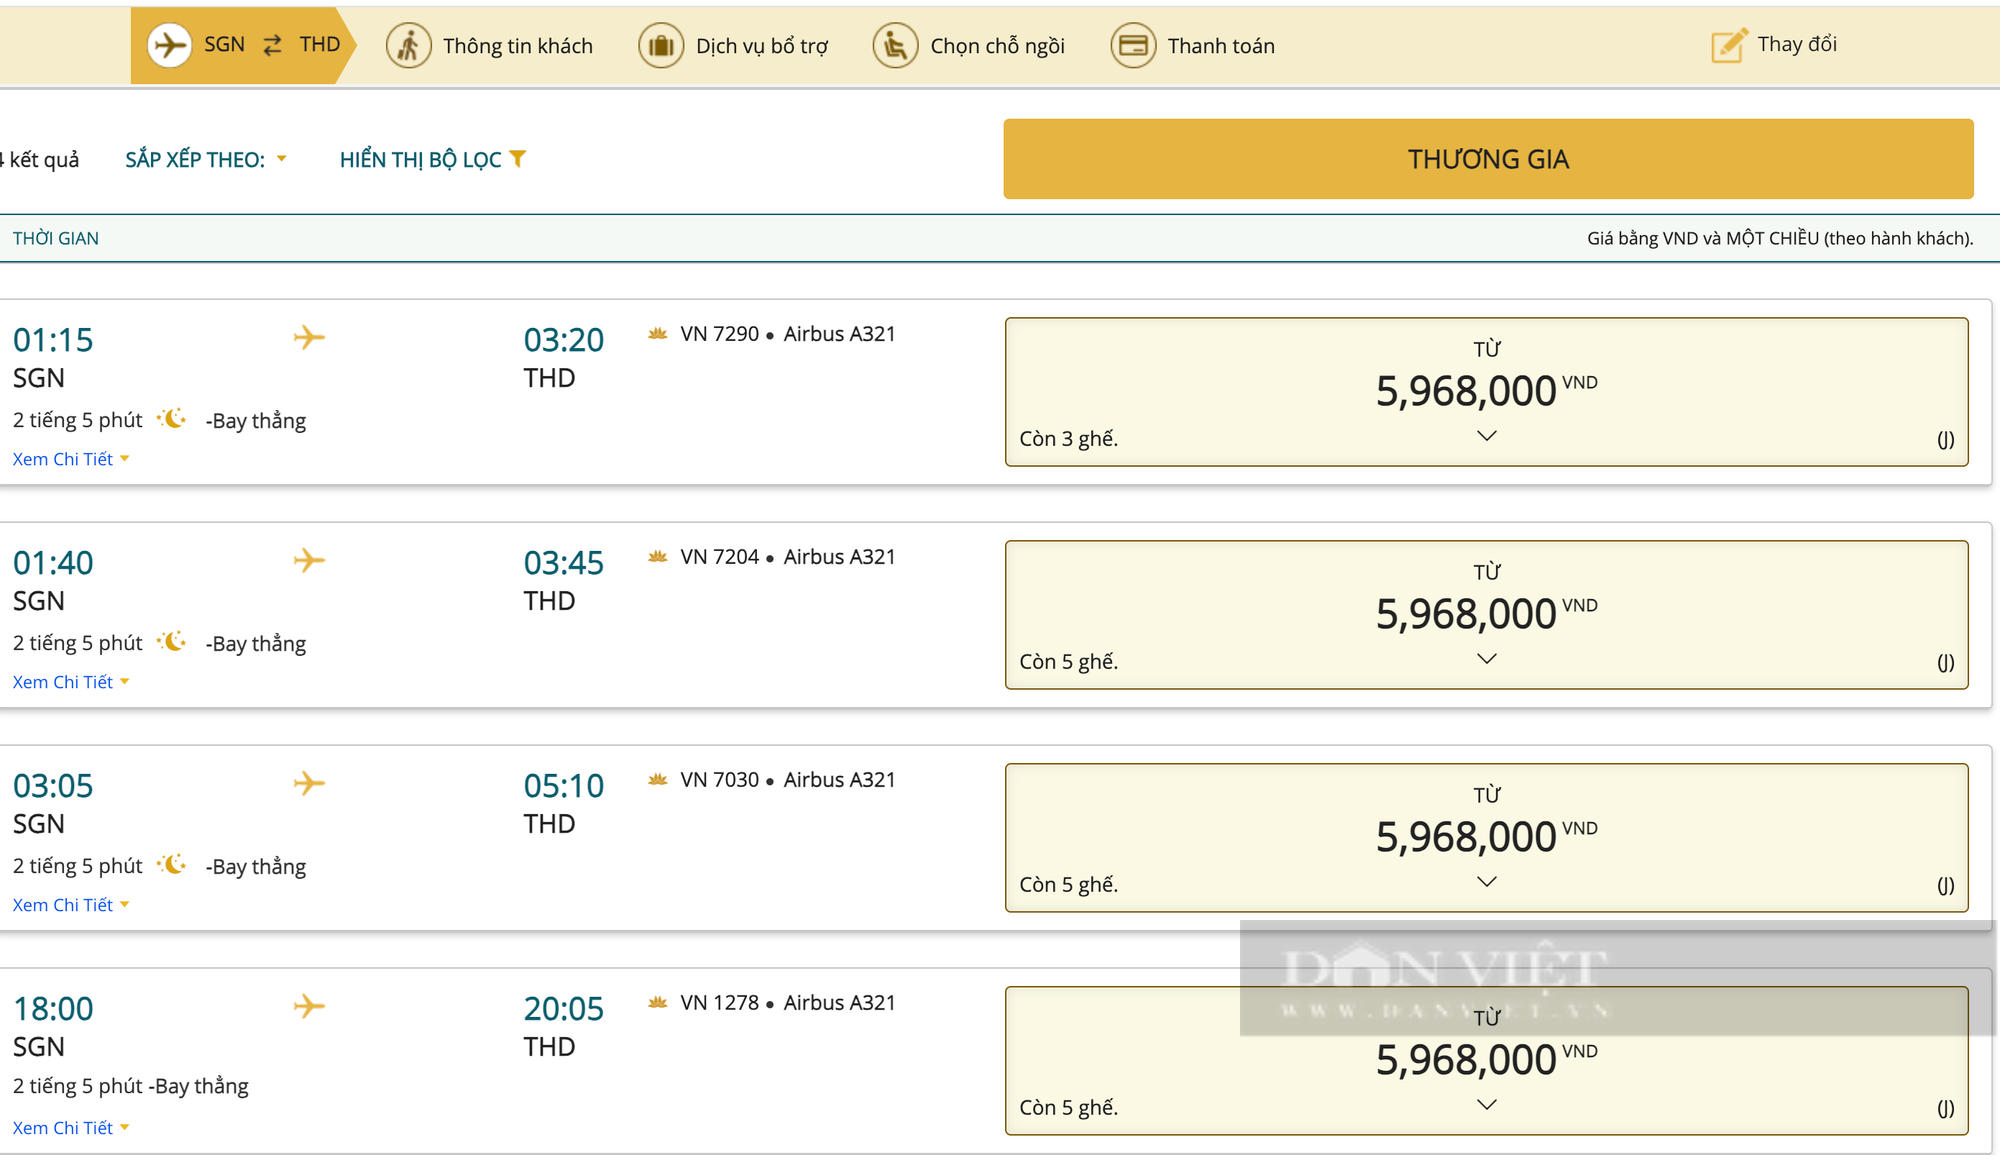Select the 5,968,000 VND fare for VN 7204
Viewport: 2000px width, 1155px height.
pyautogui.click(x=1487, y=615)
